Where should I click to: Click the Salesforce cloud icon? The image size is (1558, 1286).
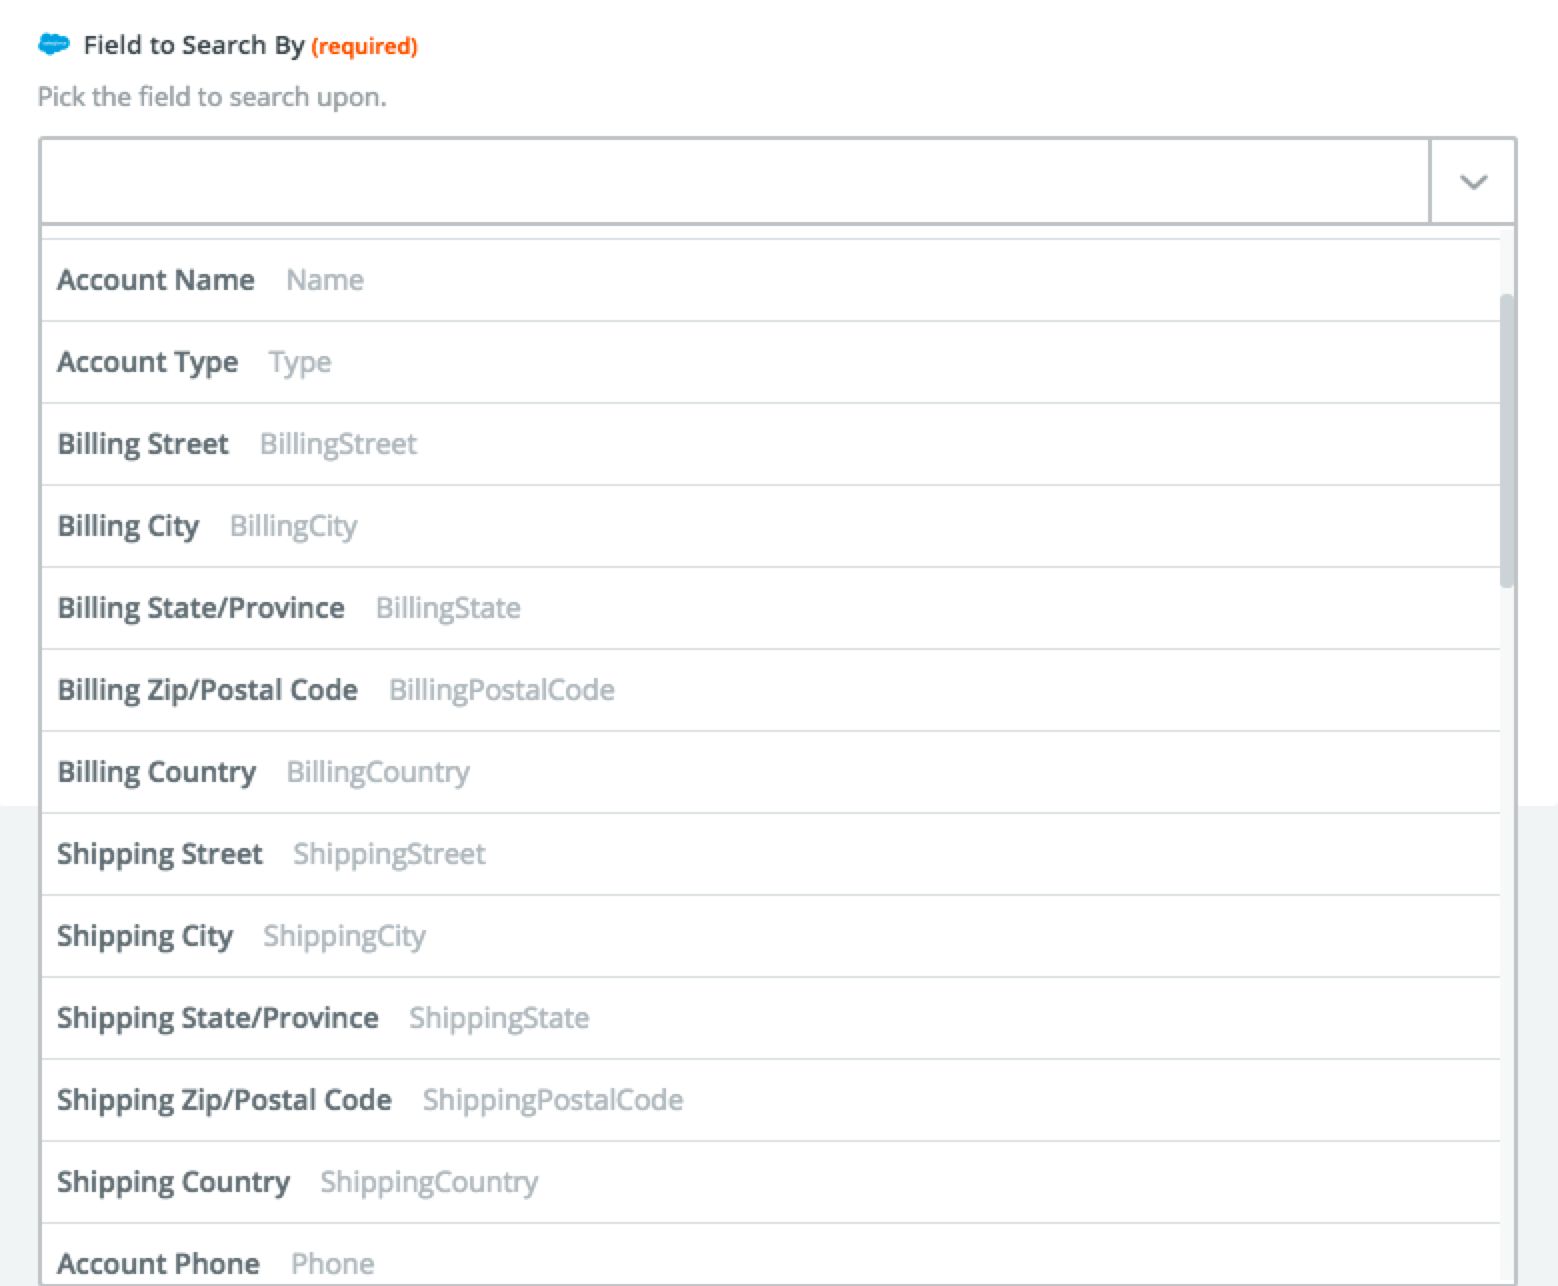tap(53, 45)
